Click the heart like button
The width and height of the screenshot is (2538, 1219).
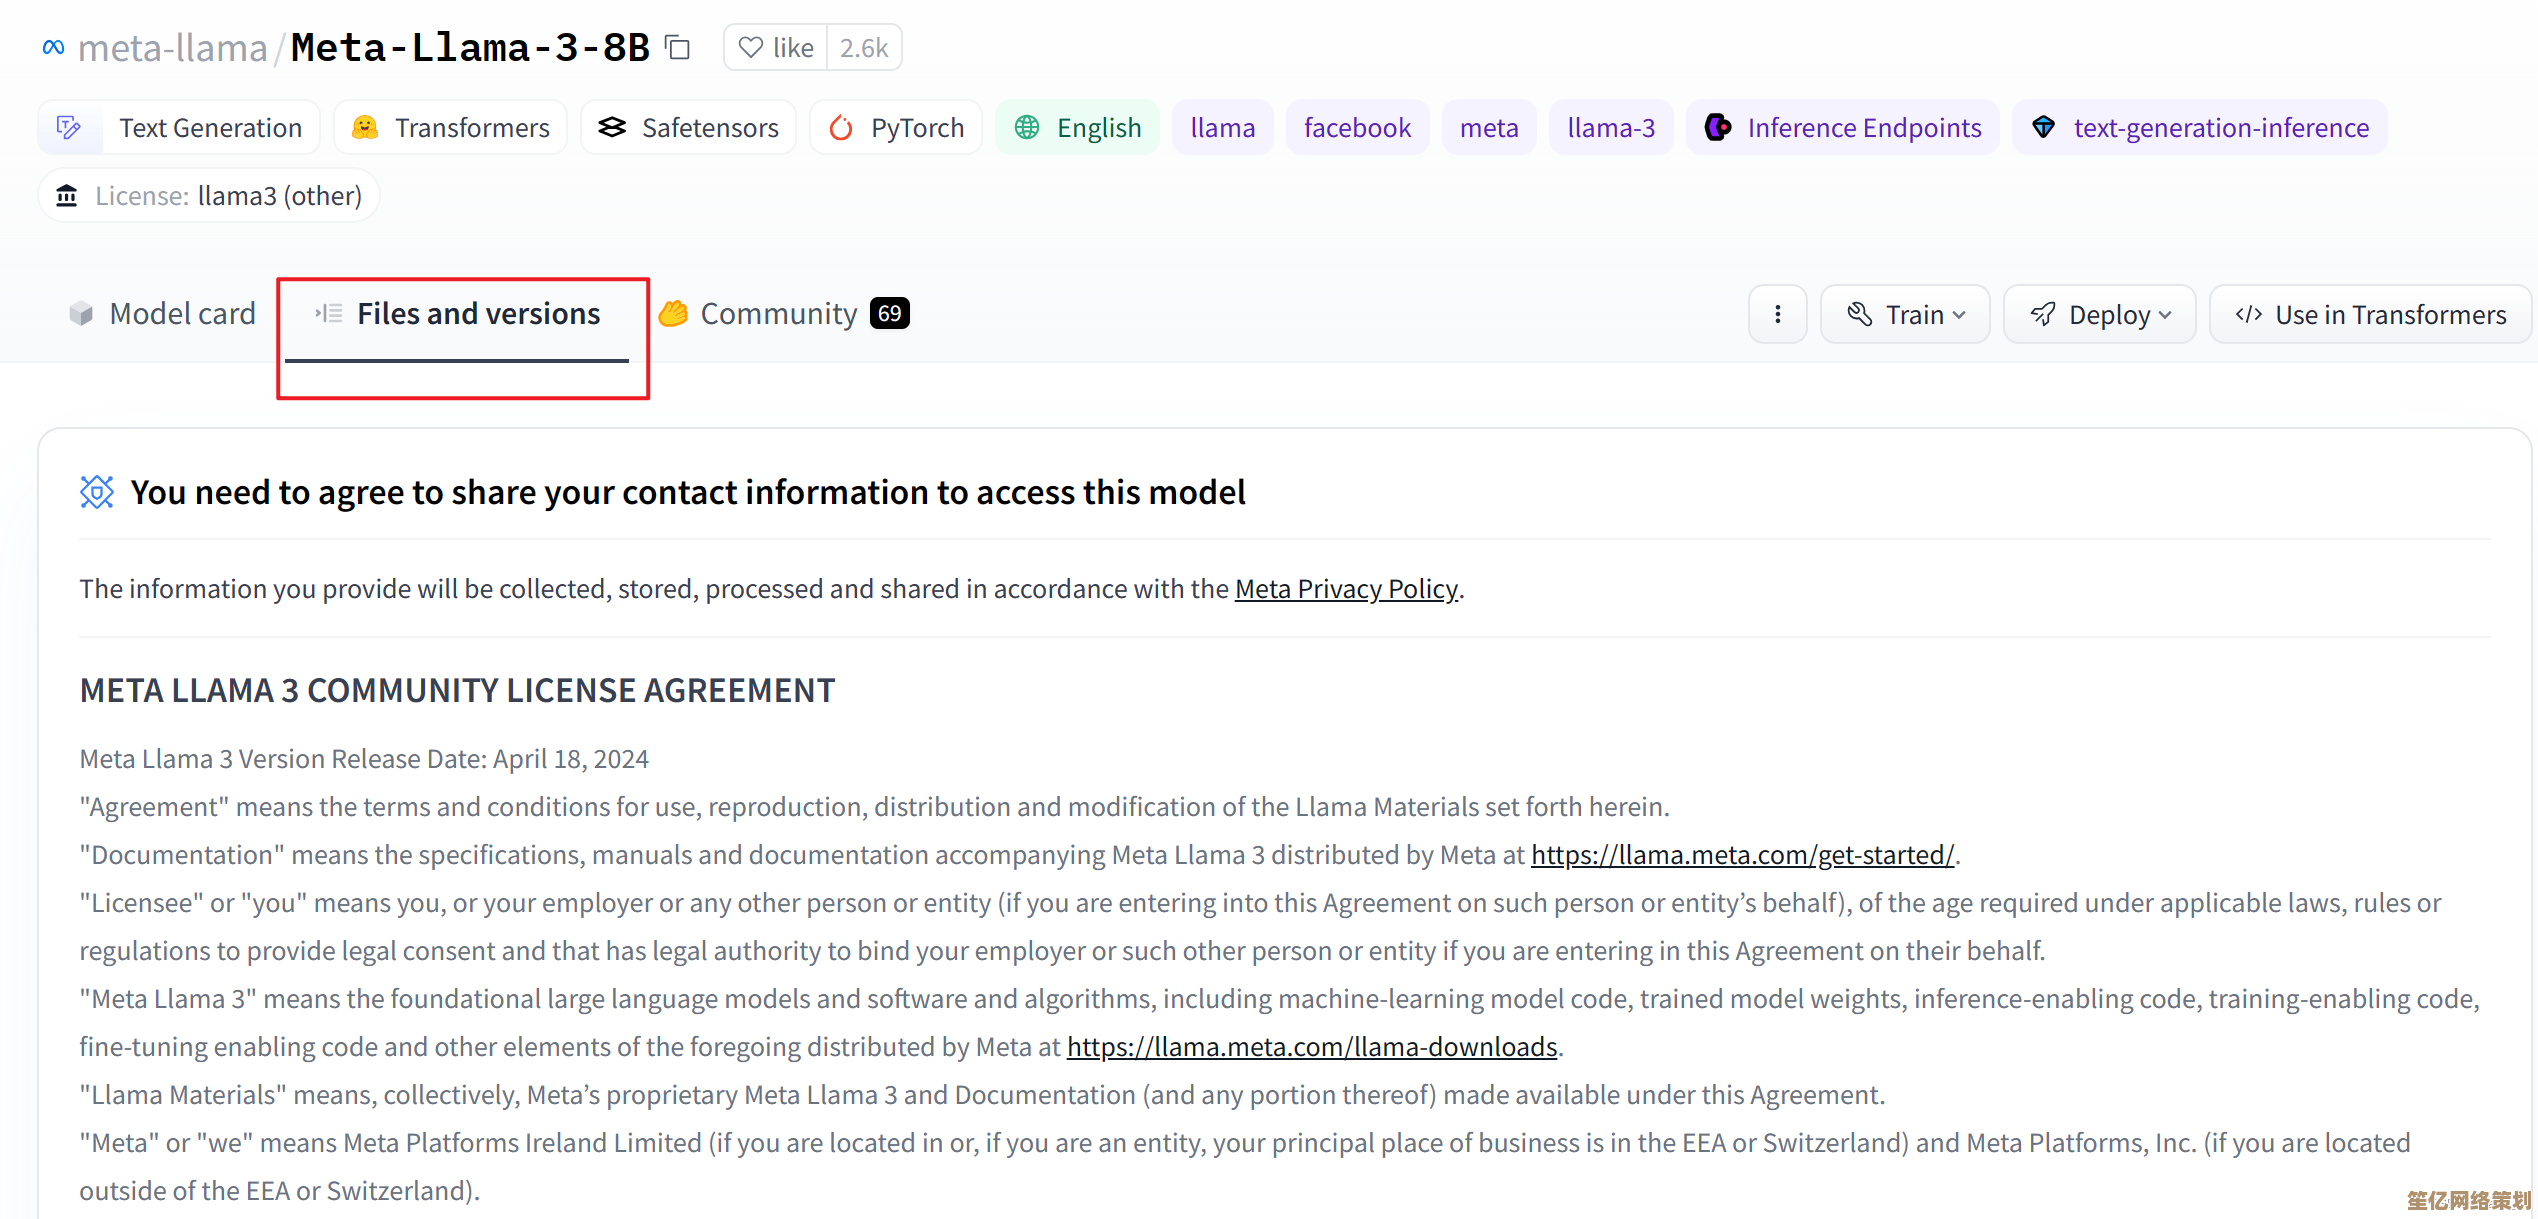coord(776,47)
